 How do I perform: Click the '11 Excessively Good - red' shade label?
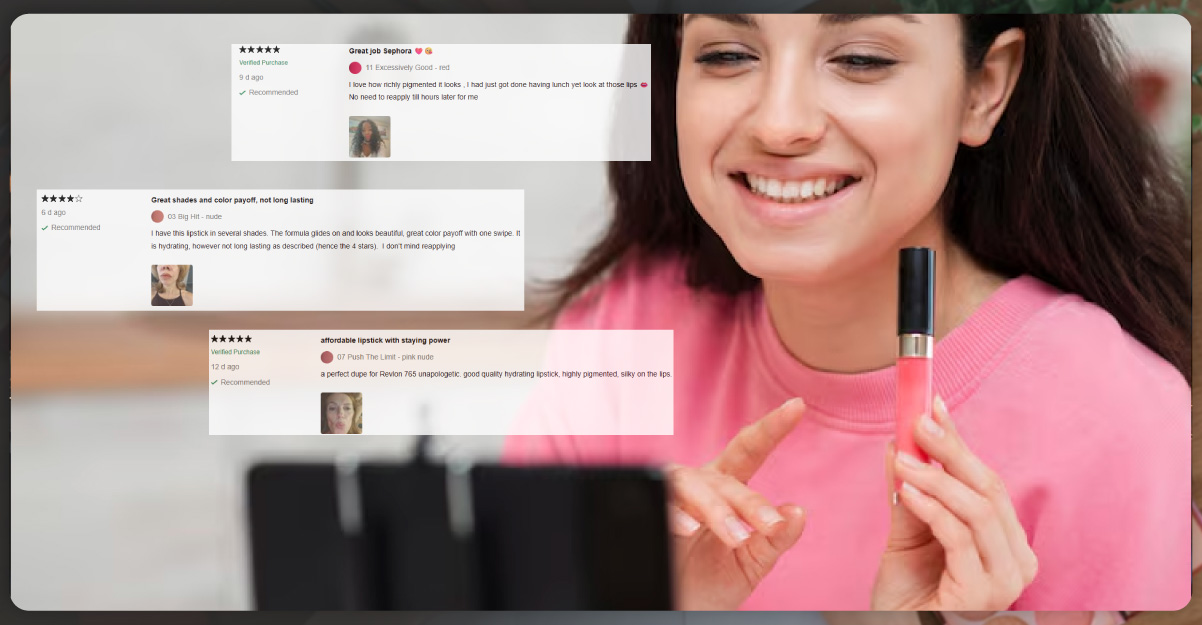click(407, 68)
